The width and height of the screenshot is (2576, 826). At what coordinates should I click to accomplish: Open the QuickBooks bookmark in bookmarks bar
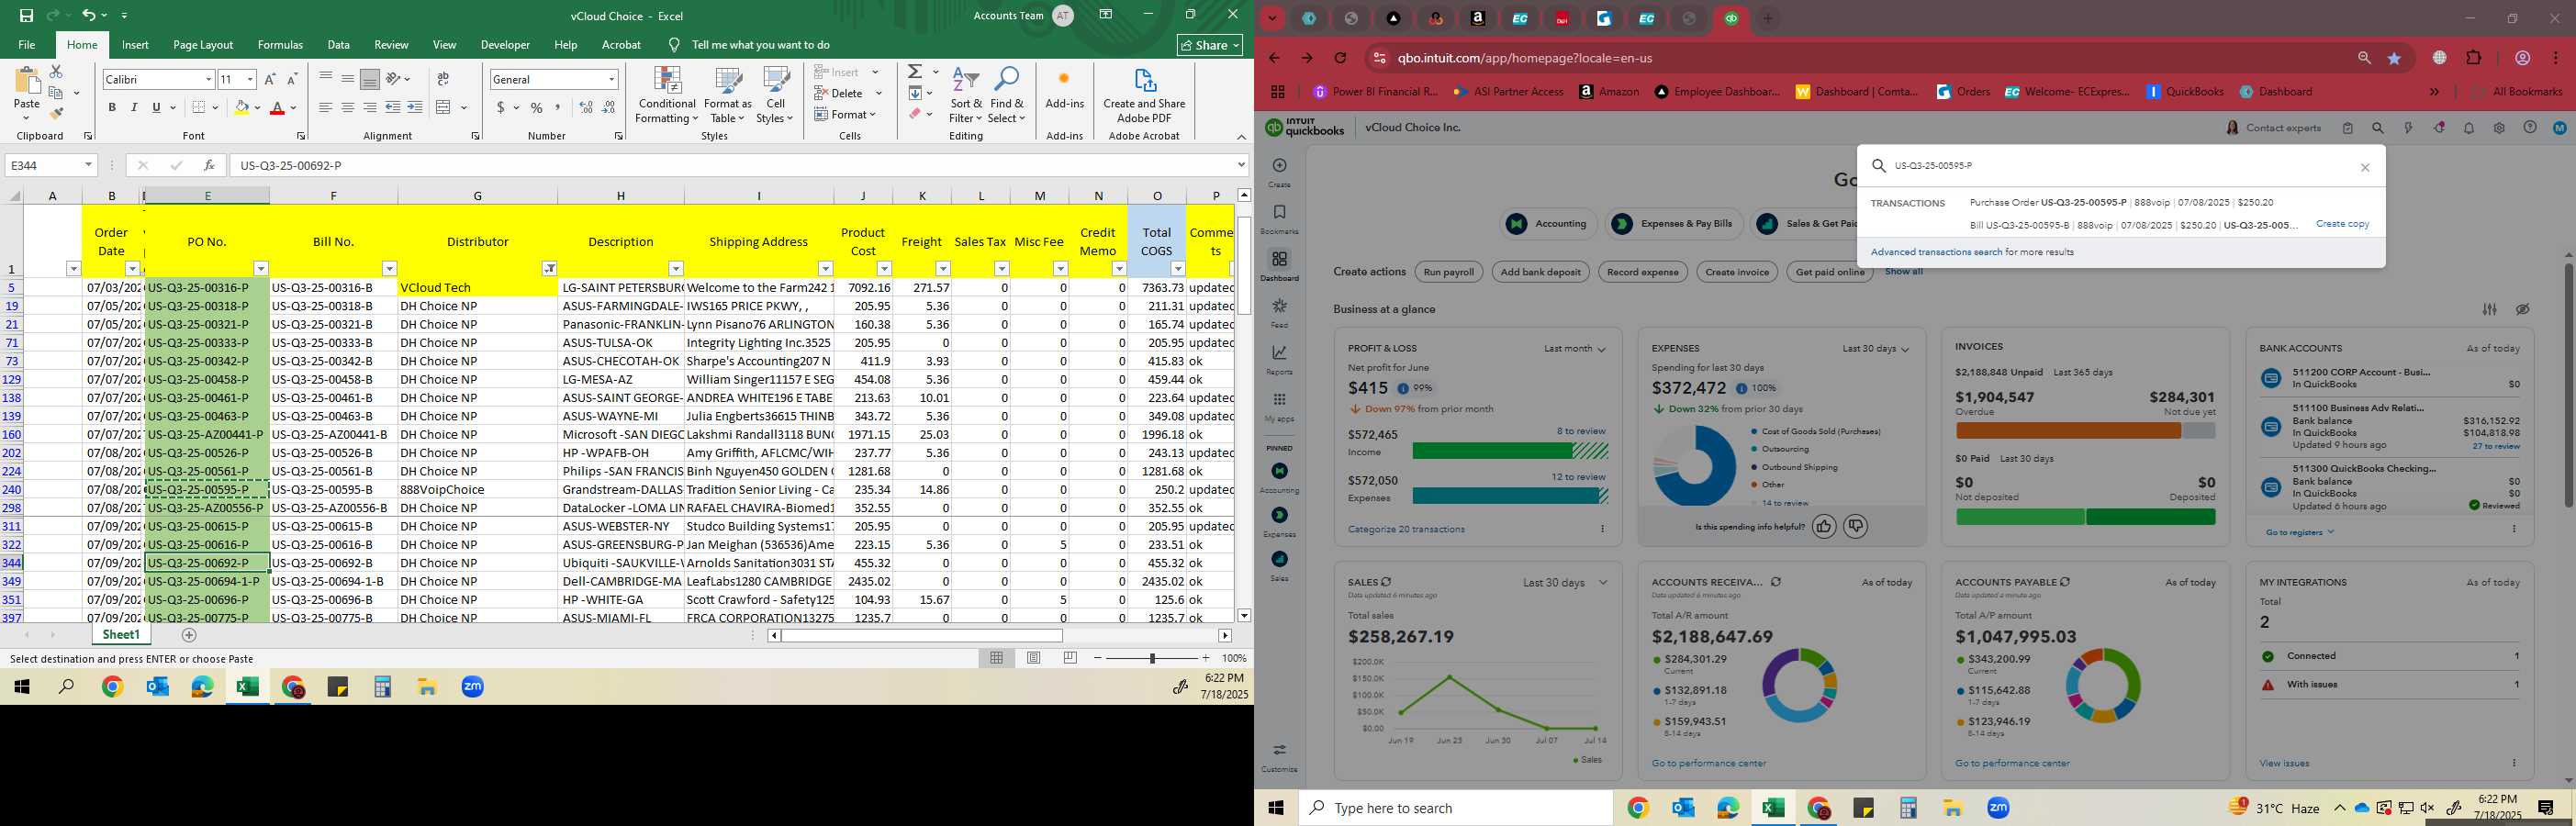tap(2186, 92)
